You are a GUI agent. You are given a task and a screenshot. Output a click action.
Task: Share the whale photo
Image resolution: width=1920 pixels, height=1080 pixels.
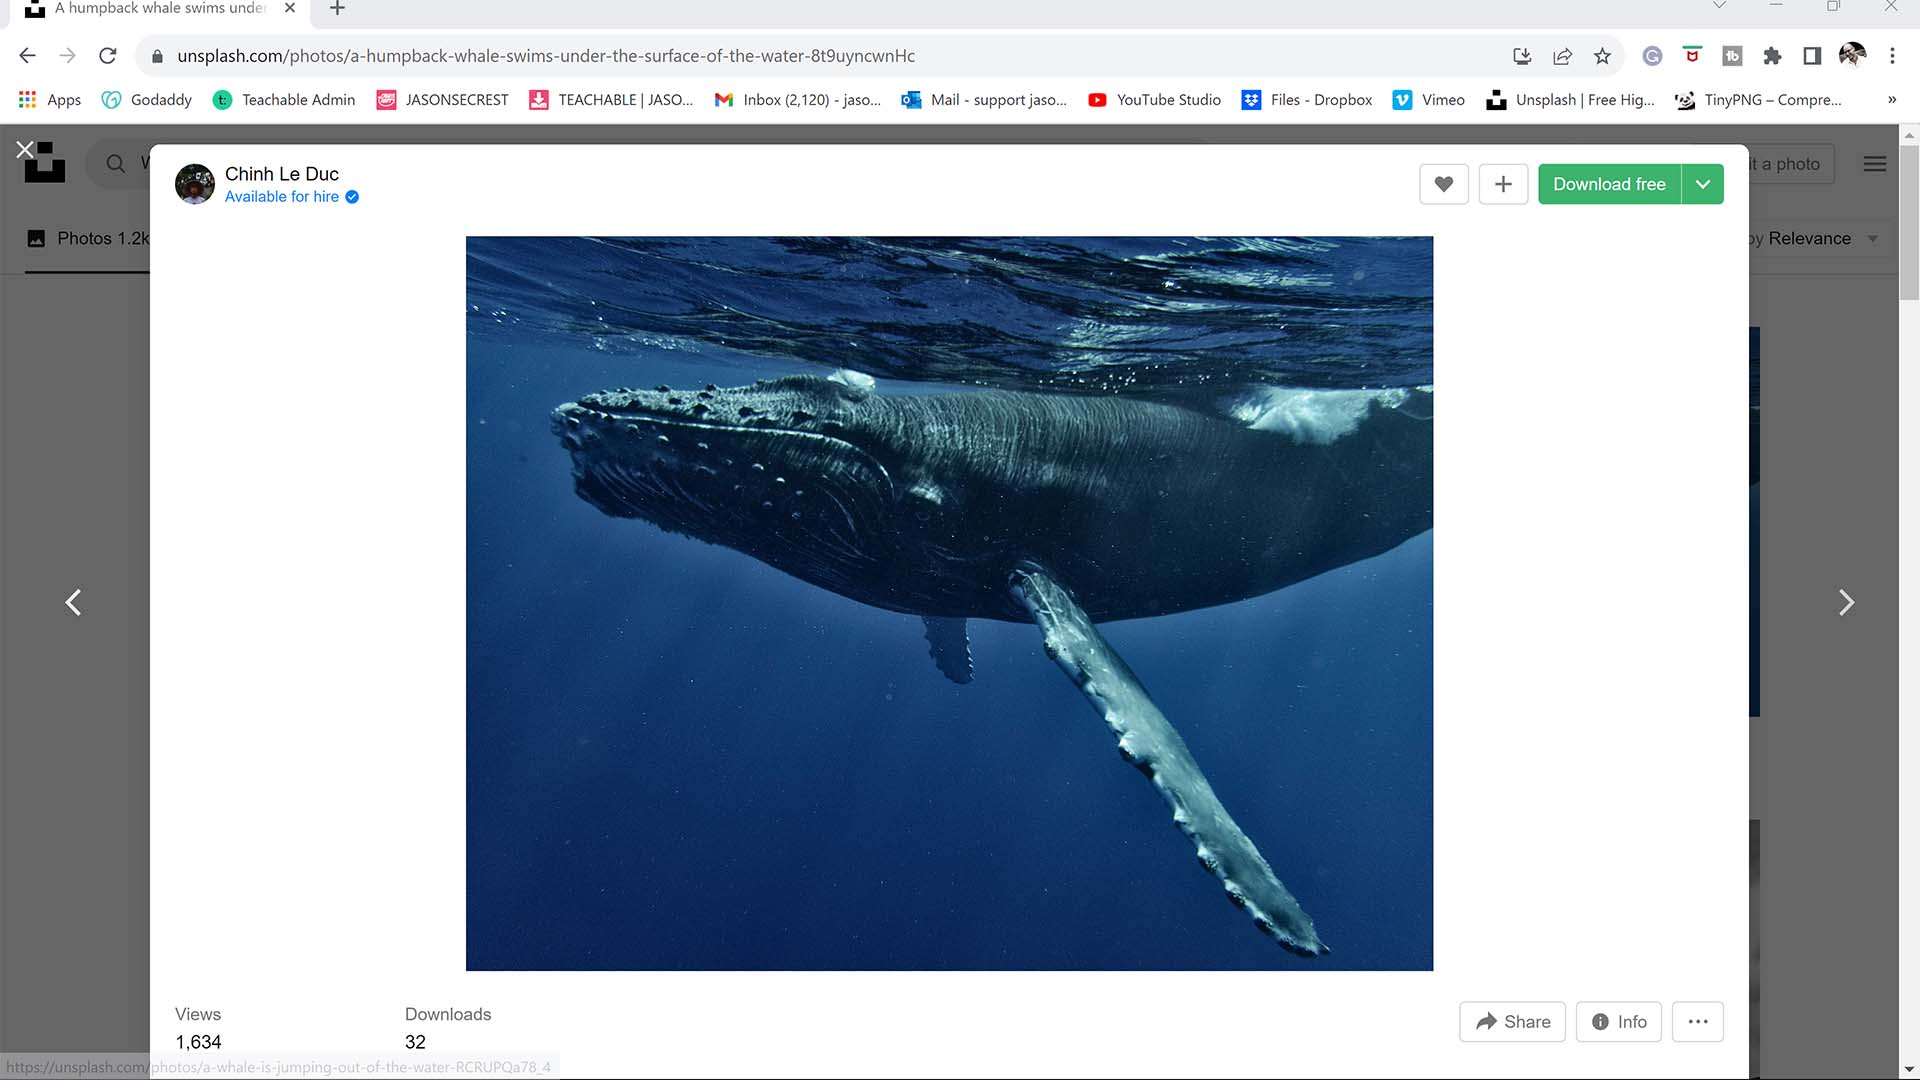tap(1512, 1022)
